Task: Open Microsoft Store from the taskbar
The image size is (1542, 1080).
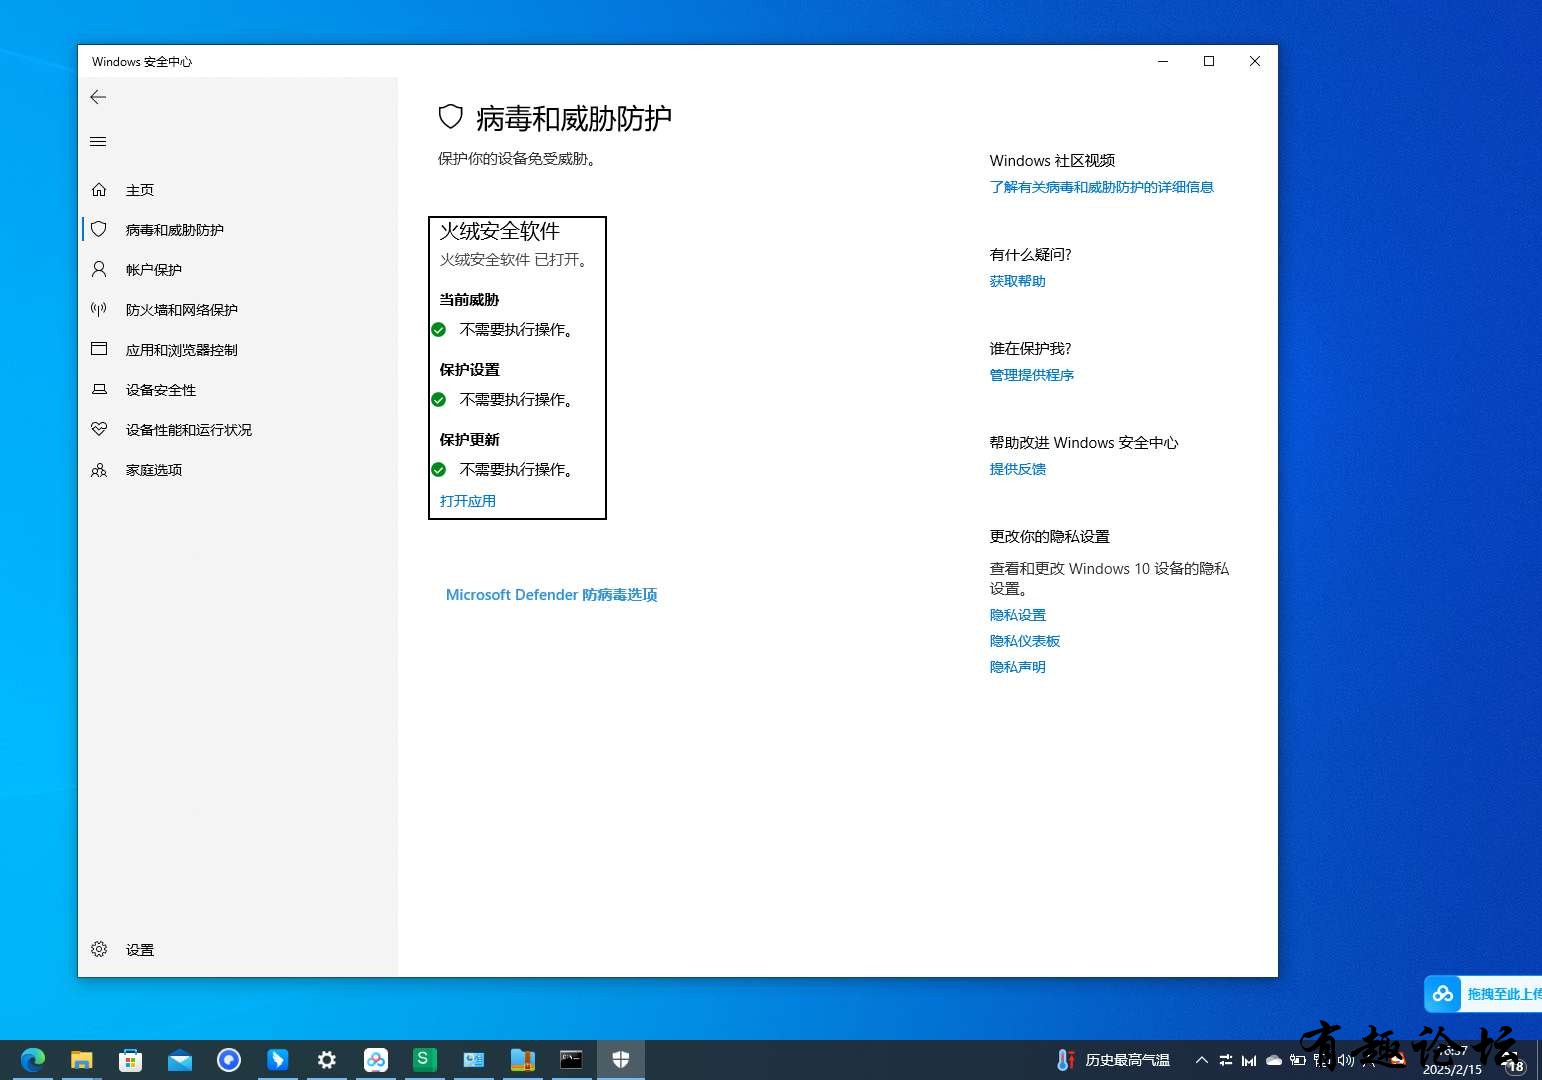Action: coord(131,1060)
